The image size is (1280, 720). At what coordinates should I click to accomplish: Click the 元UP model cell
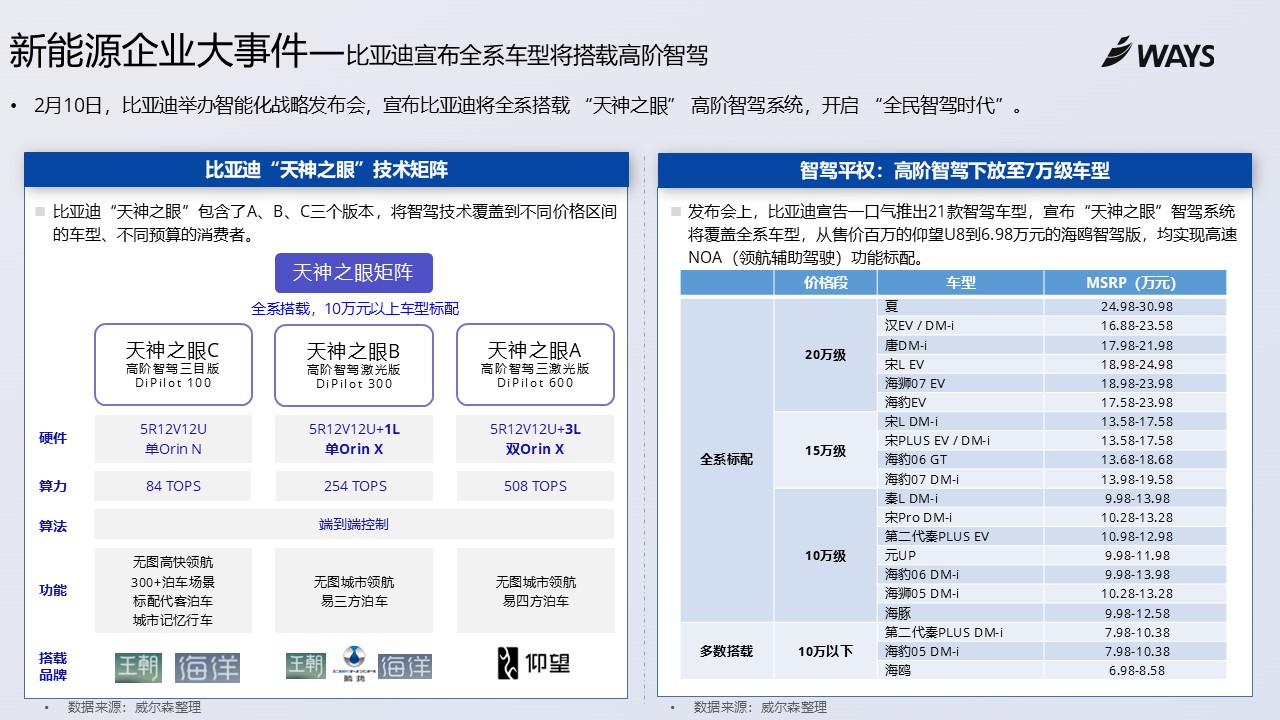[x=961, y=555]
